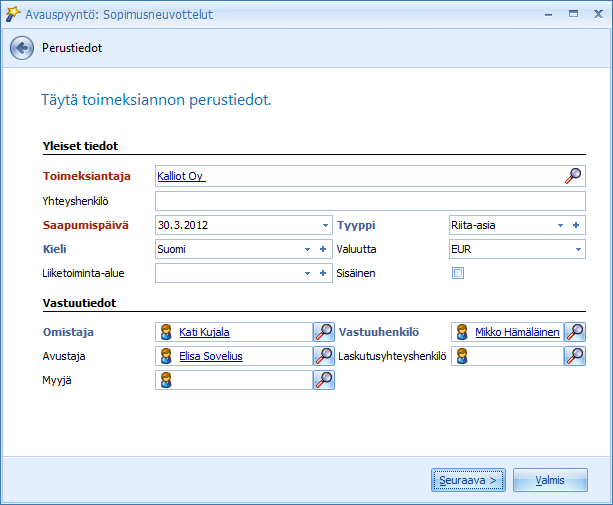
Task: Search for Omistaja using magnifier icon
Action: (x=324, y=332)
